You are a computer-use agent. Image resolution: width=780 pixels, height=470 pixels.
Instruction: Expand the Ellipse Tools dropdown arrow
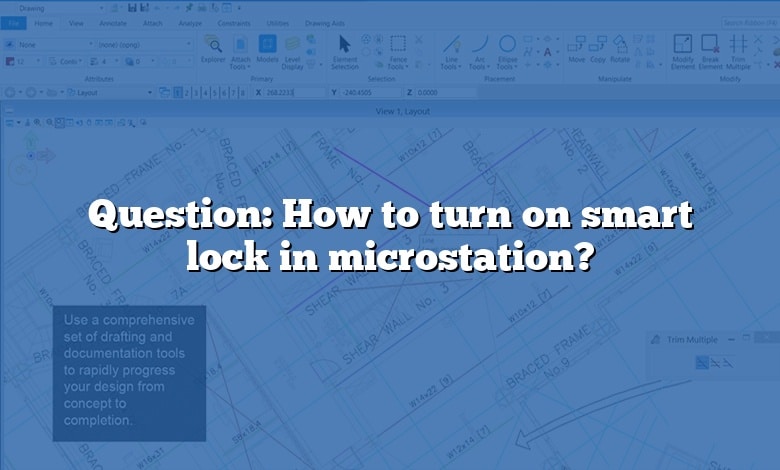[x=516, y=67]
